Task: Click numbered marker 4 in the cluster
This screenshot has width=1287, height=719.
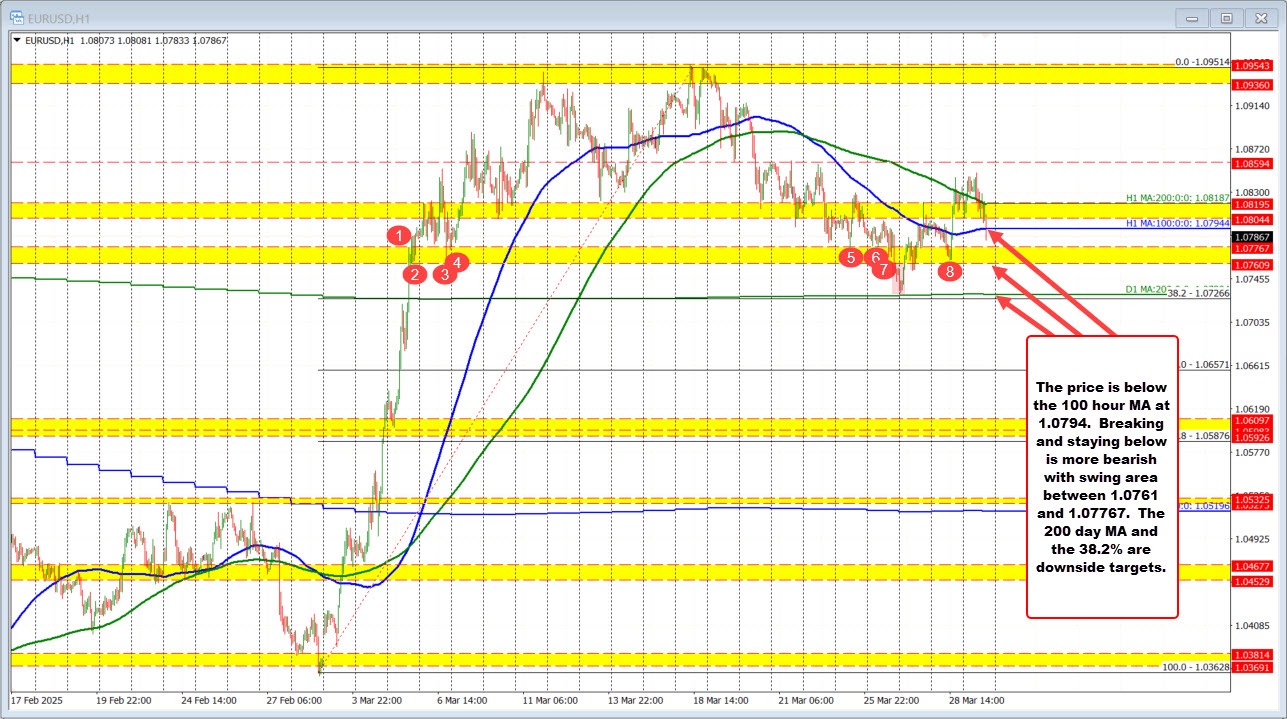Action: [x=458, y=263]
